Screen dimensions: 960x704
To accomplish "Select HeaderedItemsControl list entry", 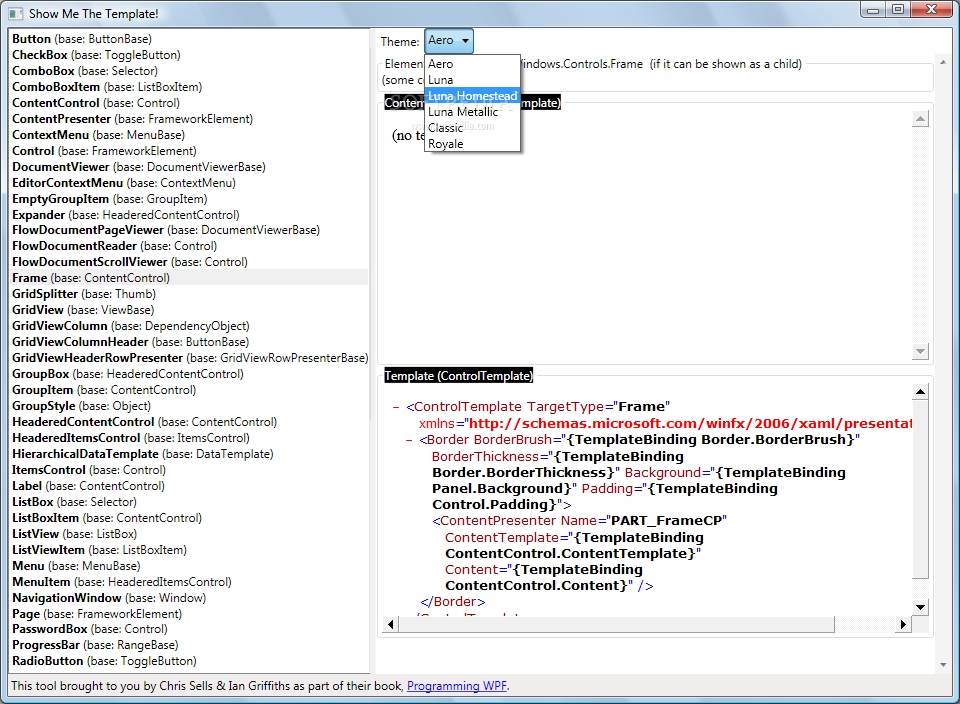I will pyautogui.click(x=190, y=438).
